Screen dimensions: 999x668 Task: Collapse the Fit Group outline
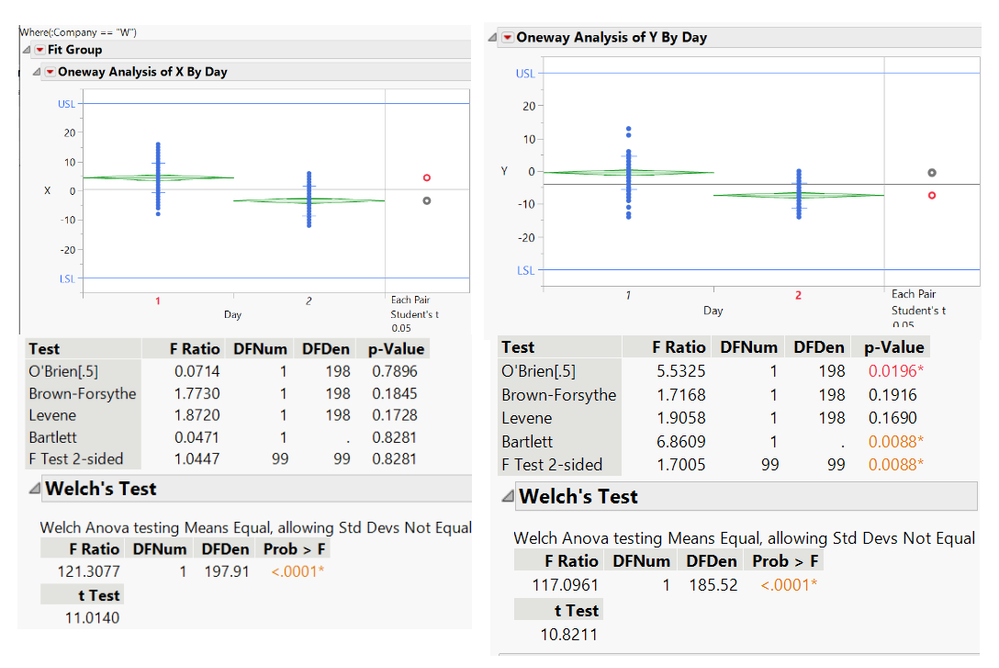click(26, 50)
